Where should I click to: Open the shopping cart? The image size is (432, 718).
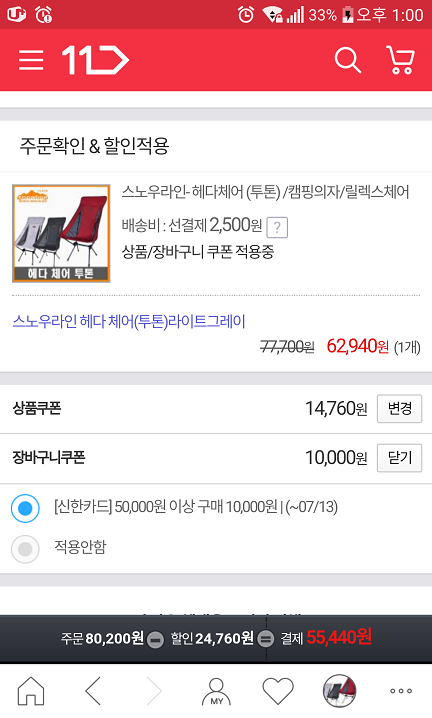[x=400, y=60]
